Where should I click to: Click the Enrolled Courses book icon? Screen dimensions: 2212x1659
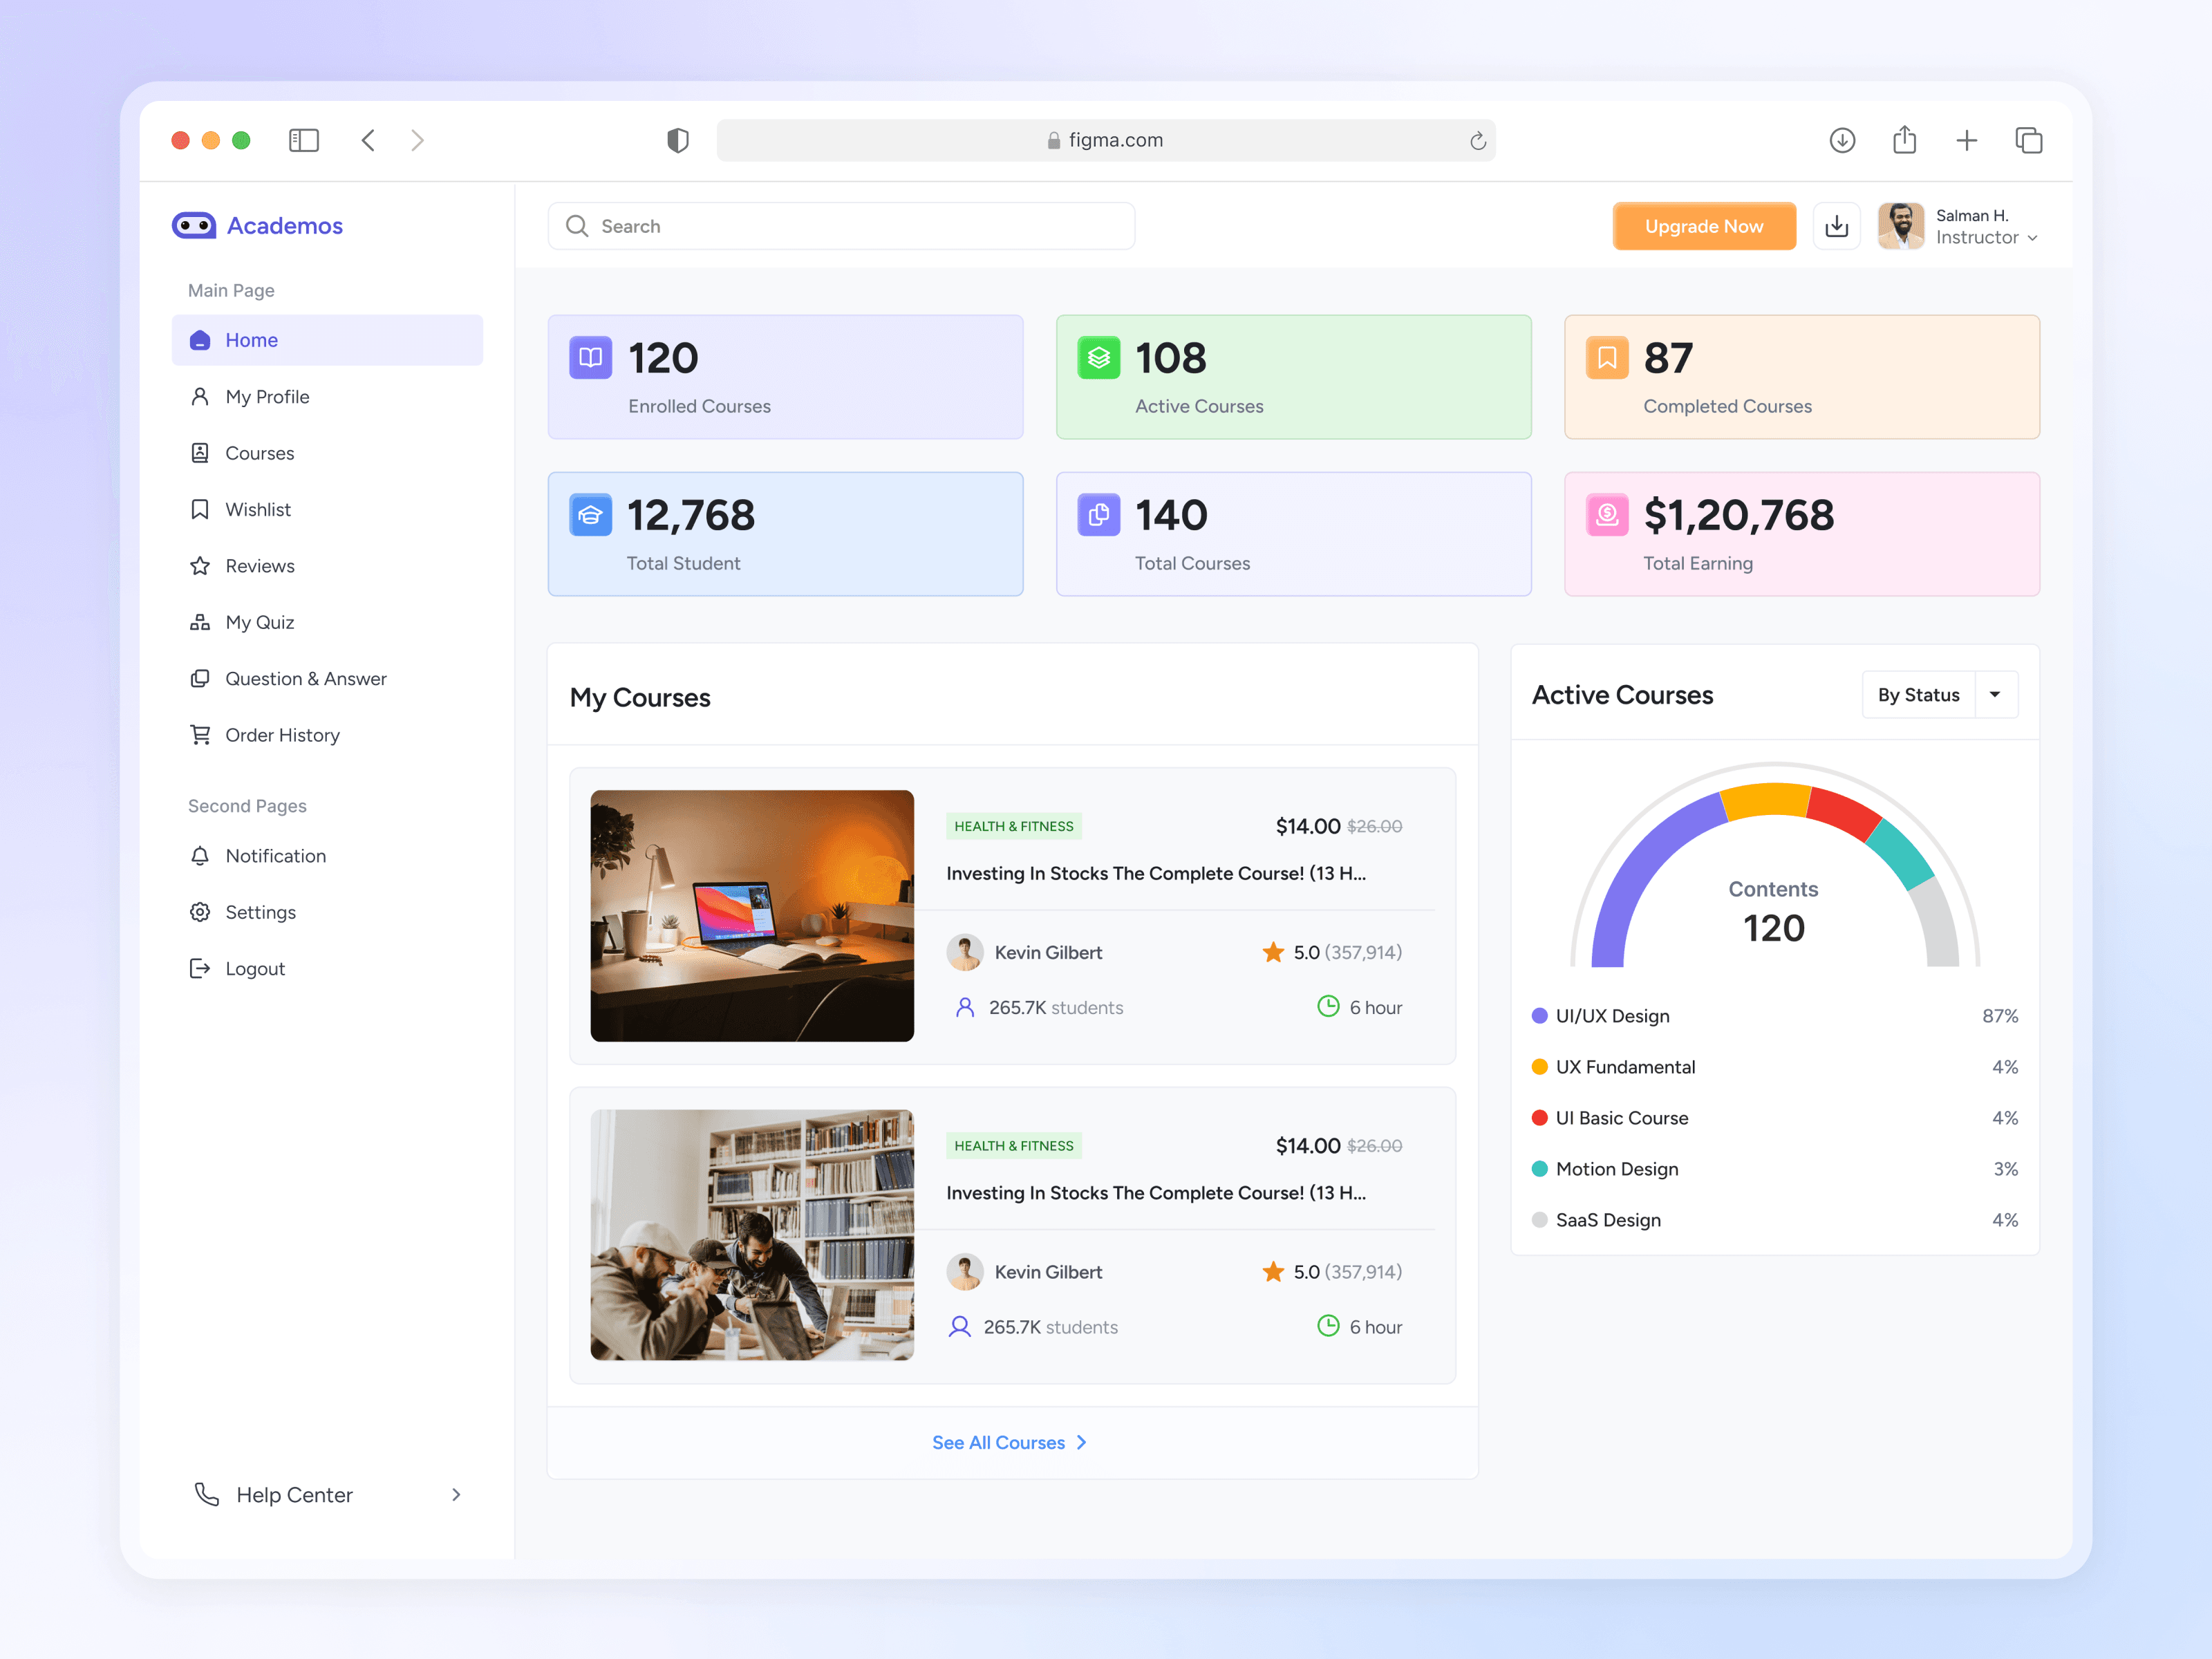point(590,357)
